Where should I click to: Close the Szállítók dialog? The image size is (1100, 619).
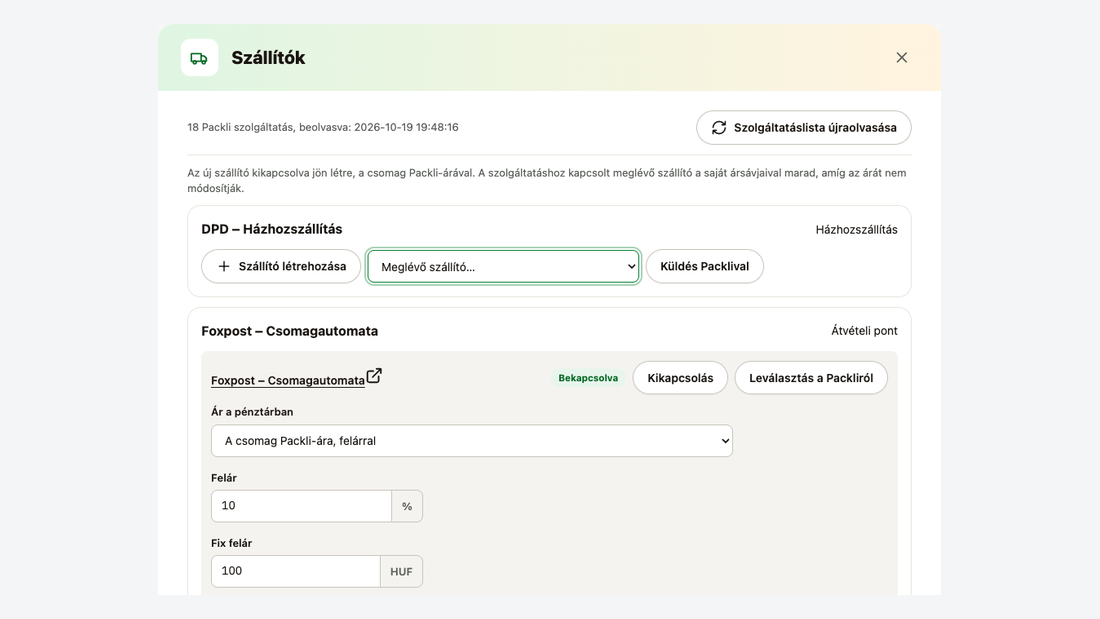point(901,58)
